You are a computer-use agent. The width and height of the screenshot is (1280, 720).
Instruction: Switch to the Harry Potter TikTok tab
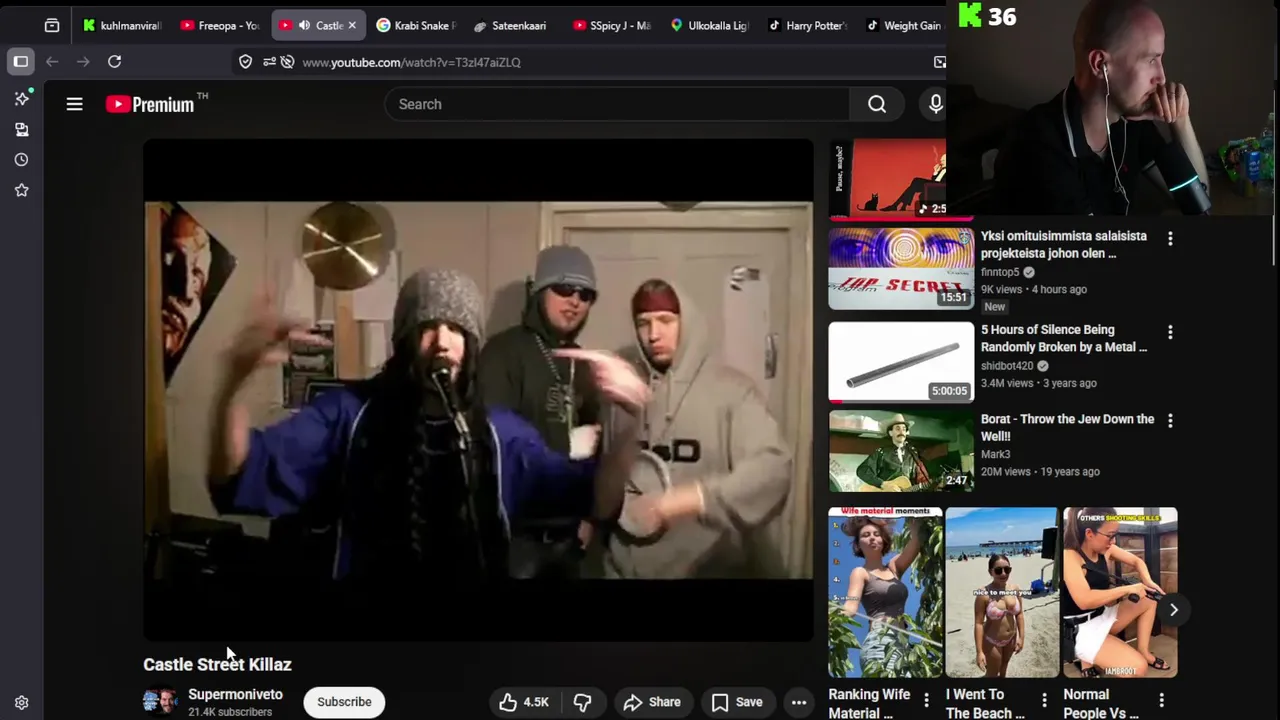point(808,25)
